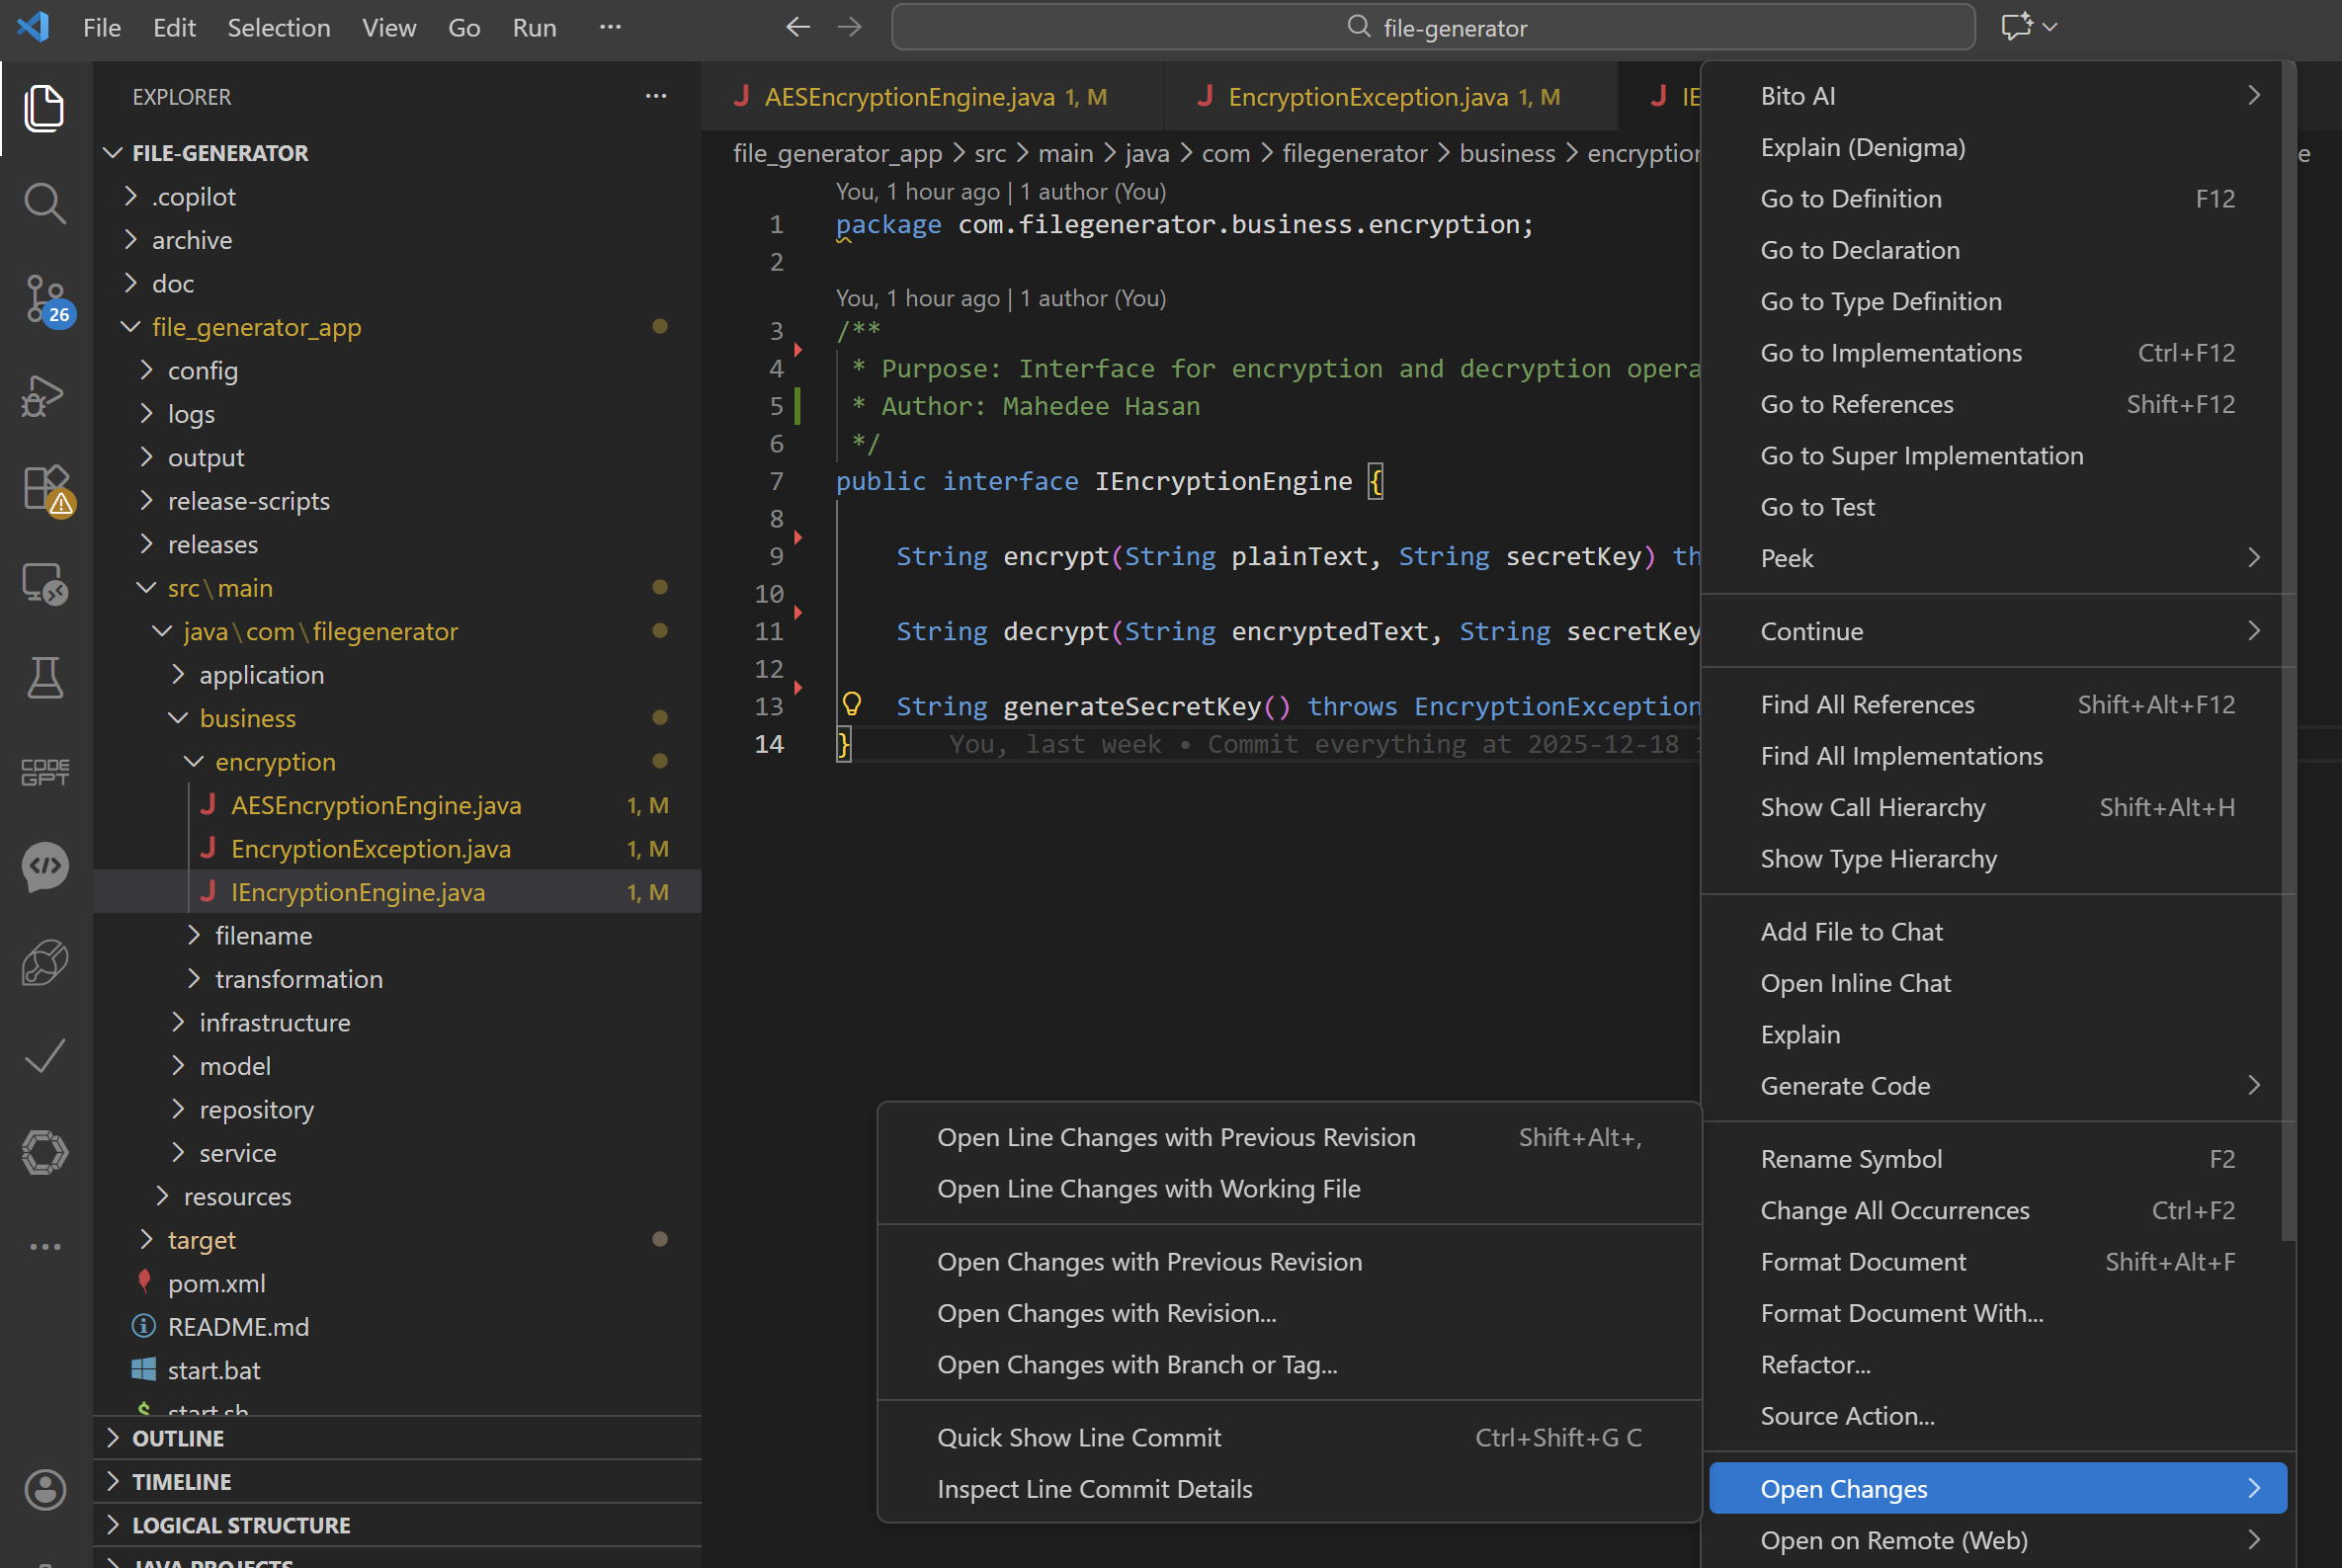
Task: Open the Run menu
Action: click(534, 27)
